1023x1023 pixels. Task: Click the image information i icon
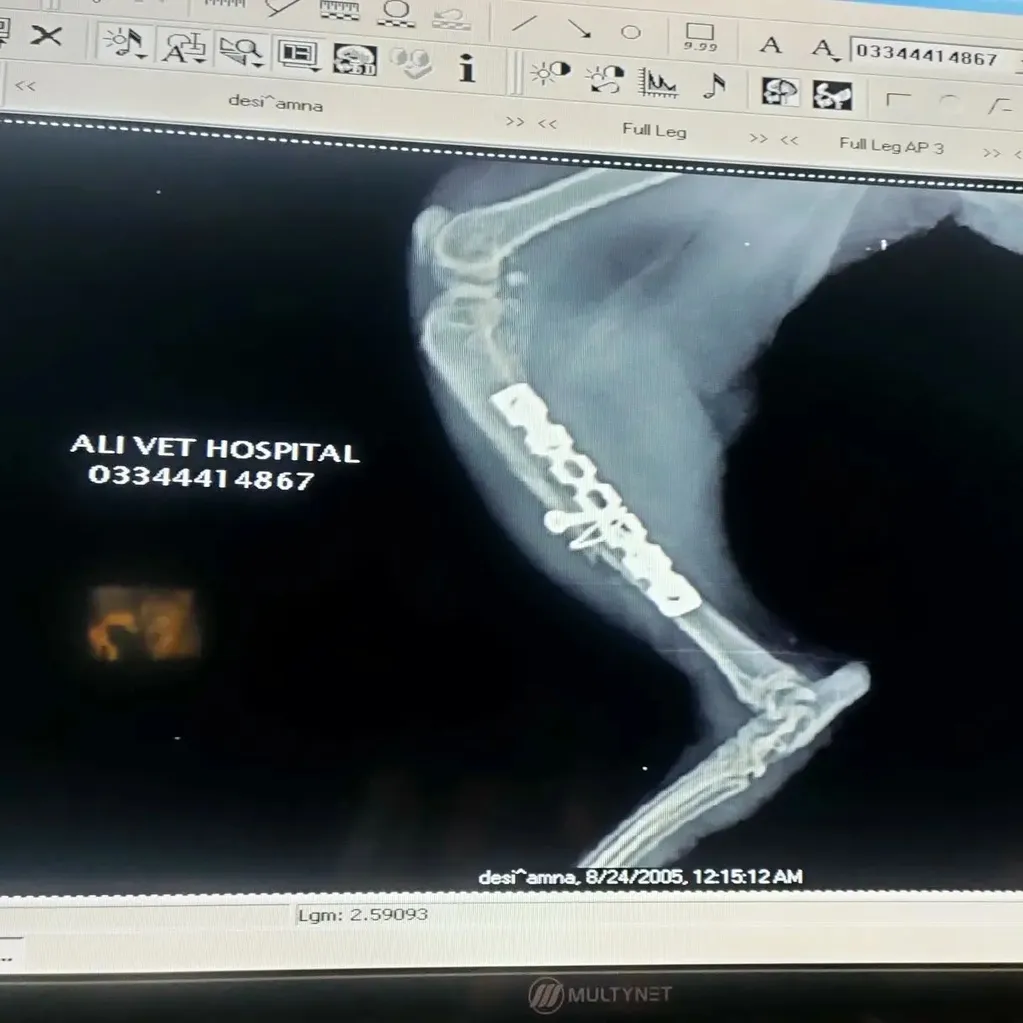pos(469,68)
